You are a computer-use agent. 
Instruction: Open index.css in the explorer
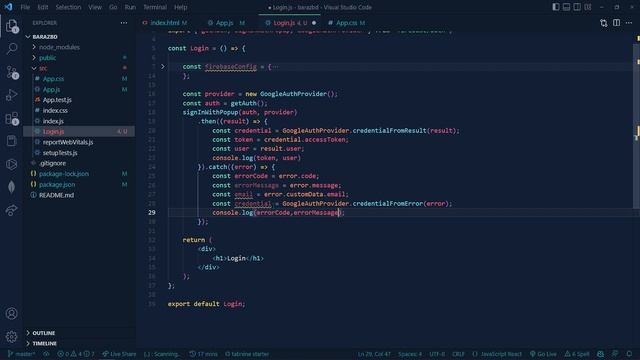(55, 111)
